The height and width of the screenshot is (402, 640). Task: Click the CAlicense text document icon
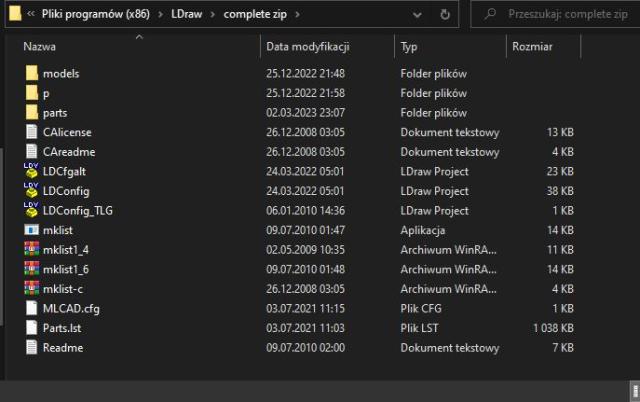click(31, 132)
